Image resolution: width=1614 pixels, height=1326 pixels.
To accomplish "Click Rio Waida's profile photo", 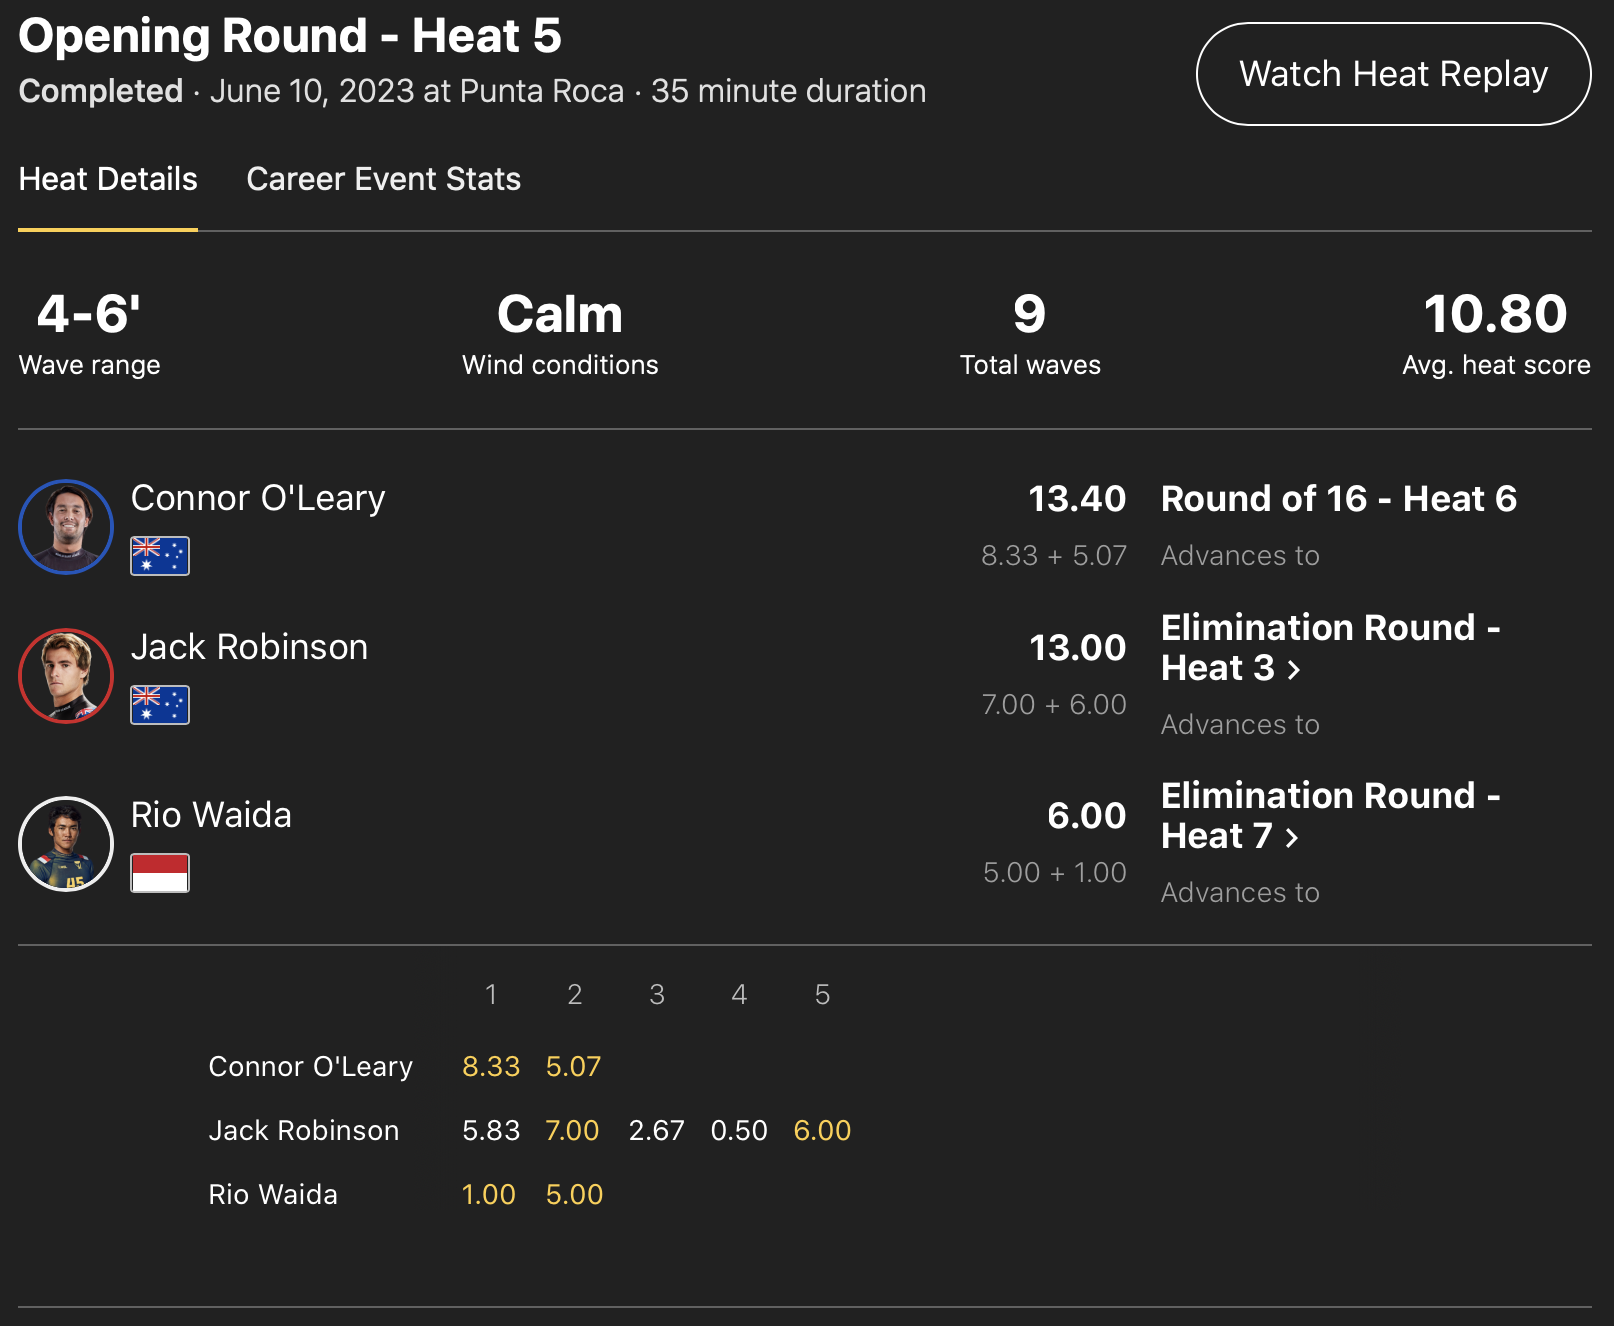I will click(66, 843).
